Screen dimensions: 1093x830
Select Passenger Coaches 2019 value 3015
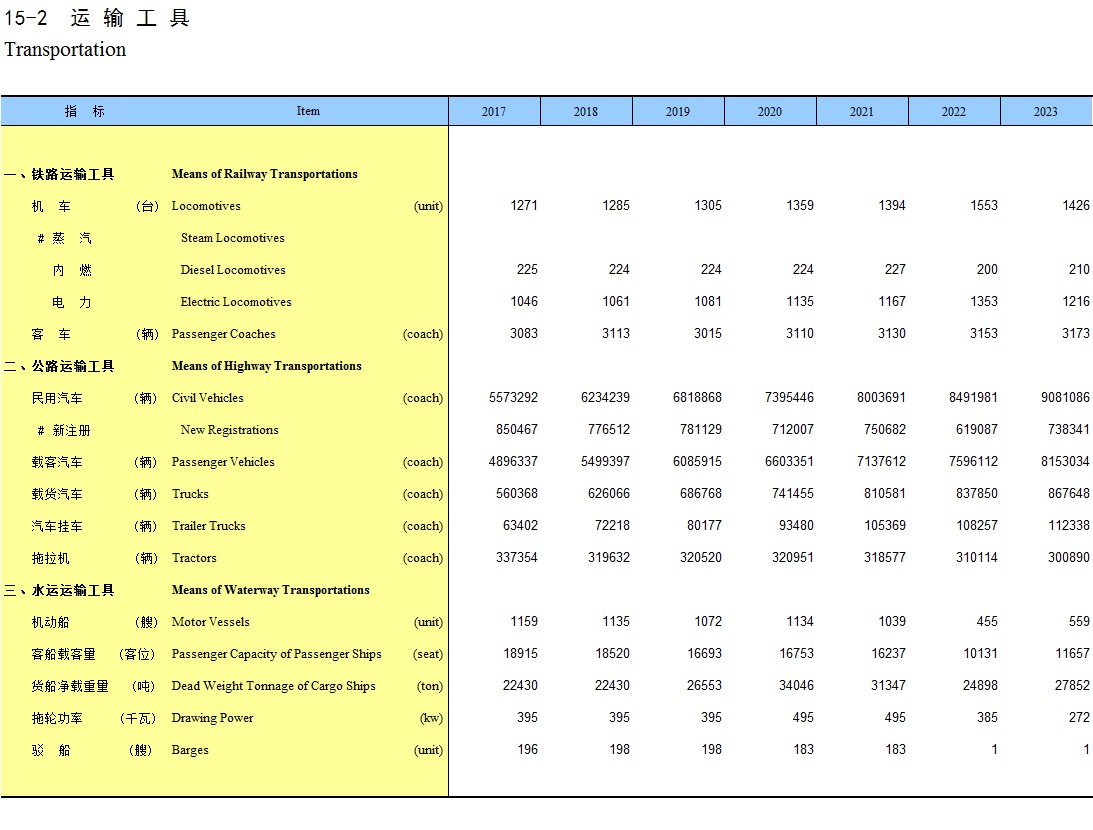(x=708, y=334)
